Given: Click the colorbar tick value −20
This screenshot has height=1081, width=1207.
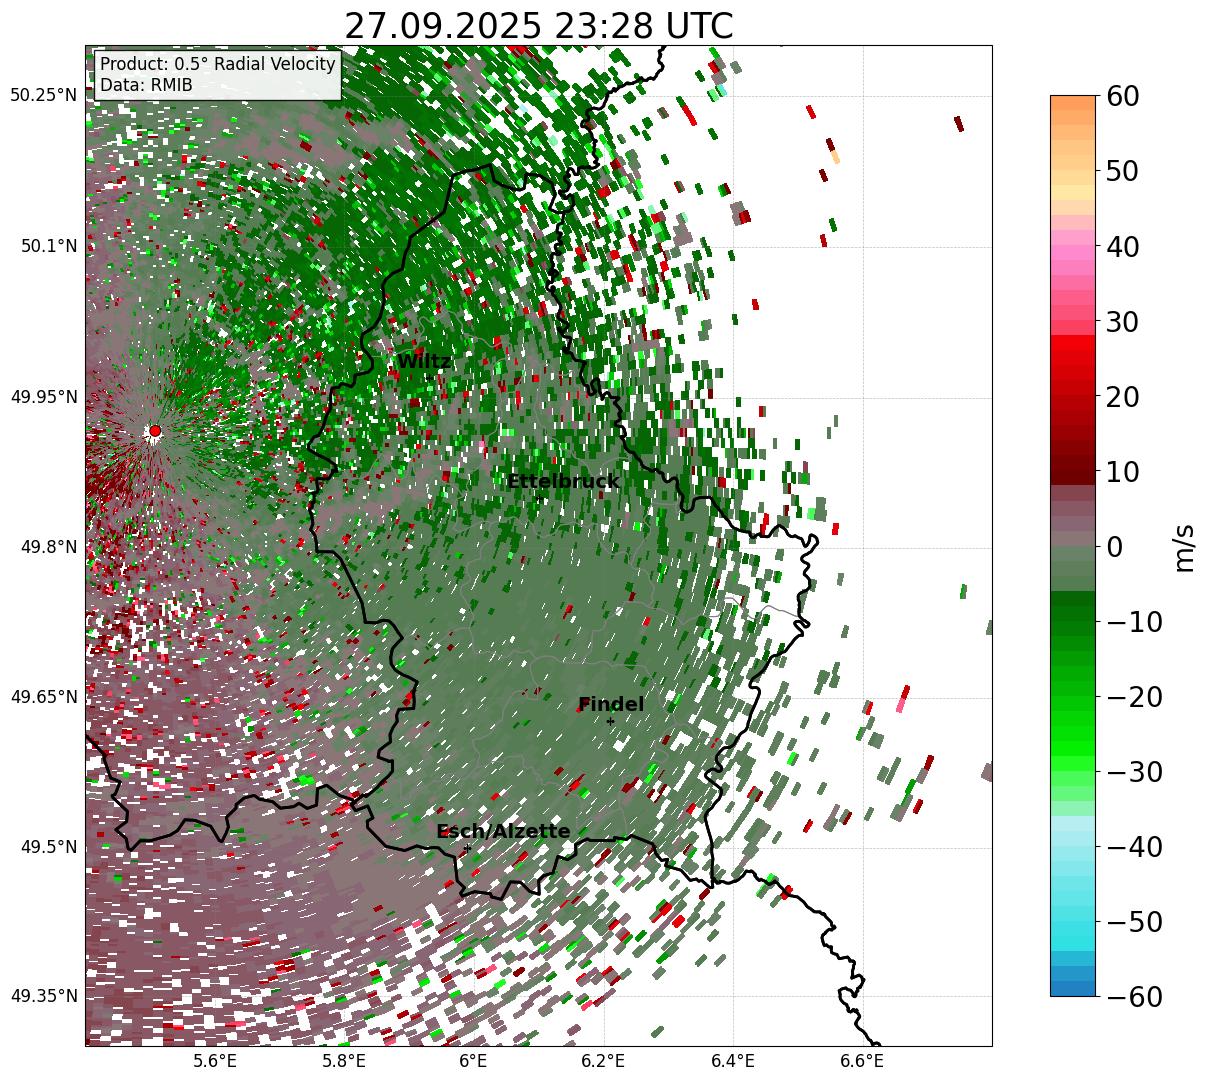Looking at the screenshot, I should (x=1134, y=697).
